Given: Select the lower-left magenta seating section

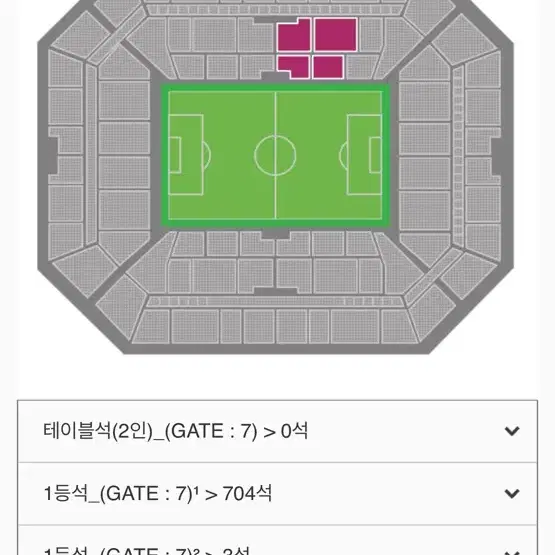Looking at the screenshot, I should click(x=293, y=66).
